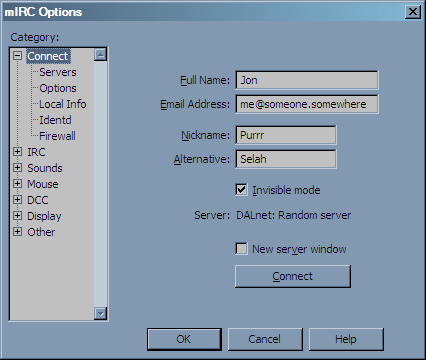The height and width of the screenshot is (360, 426).
Task: Select the Sounds category label
Action: click(x=45, y=168)
